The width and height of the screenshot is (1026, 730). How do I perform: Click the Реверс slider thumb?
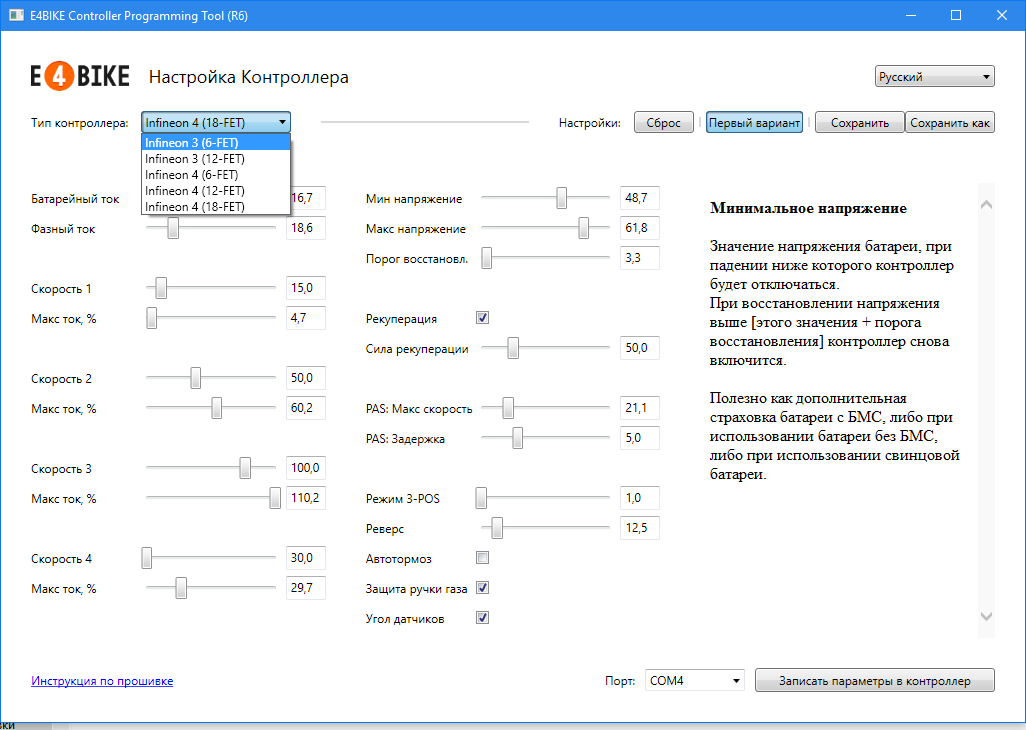(x=497, y=528)
